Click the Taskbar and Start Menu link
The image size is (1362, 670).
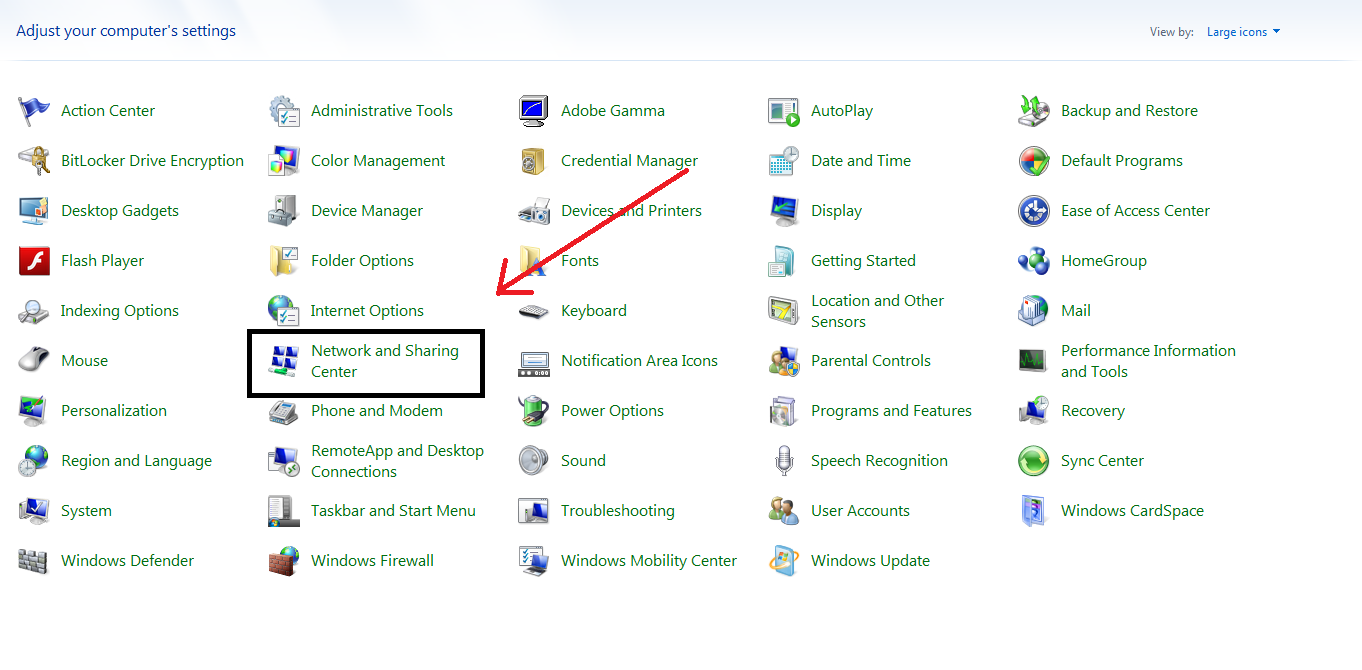click(x=393, y=511)
